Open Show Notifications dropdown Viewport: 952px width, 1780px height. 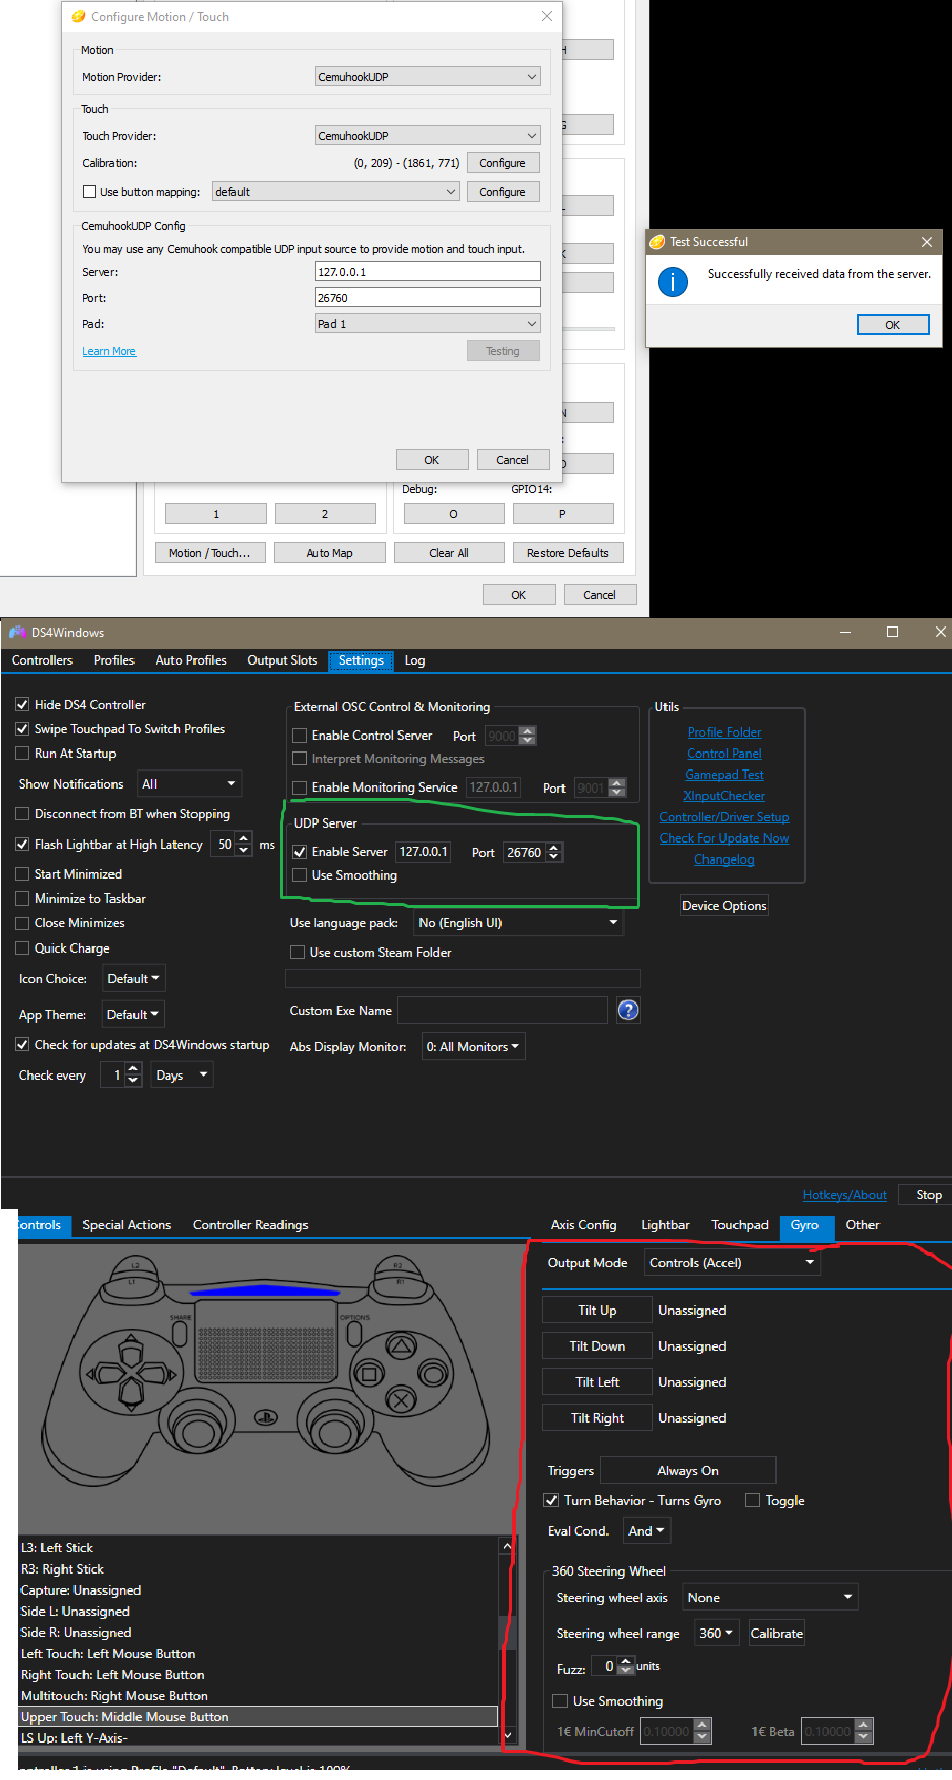[190, 784]
